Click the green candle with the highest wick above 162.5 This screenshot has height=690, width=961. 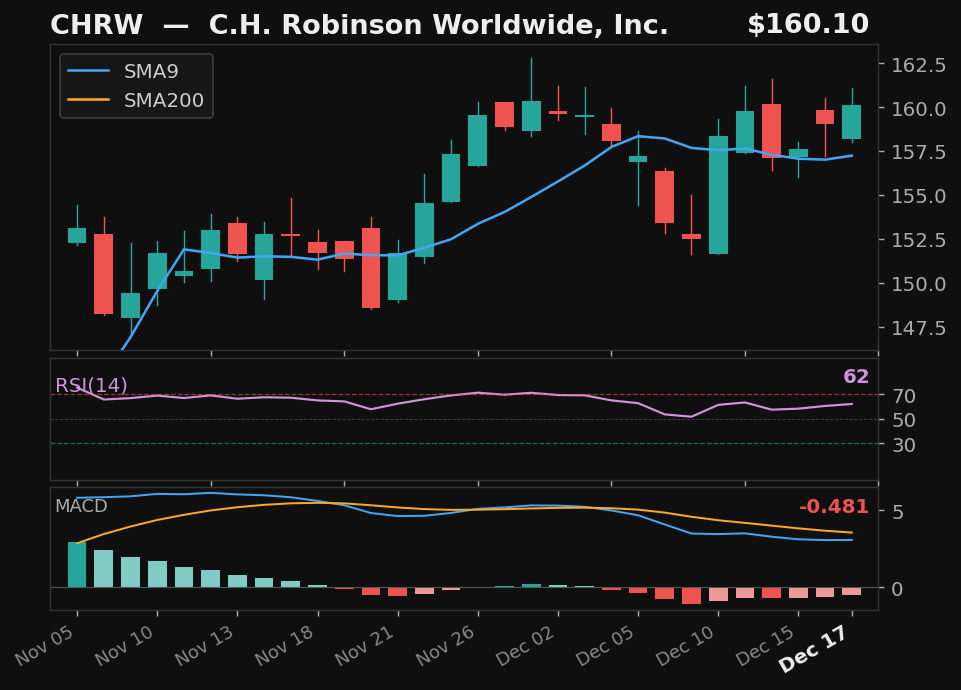coord(531,116)
